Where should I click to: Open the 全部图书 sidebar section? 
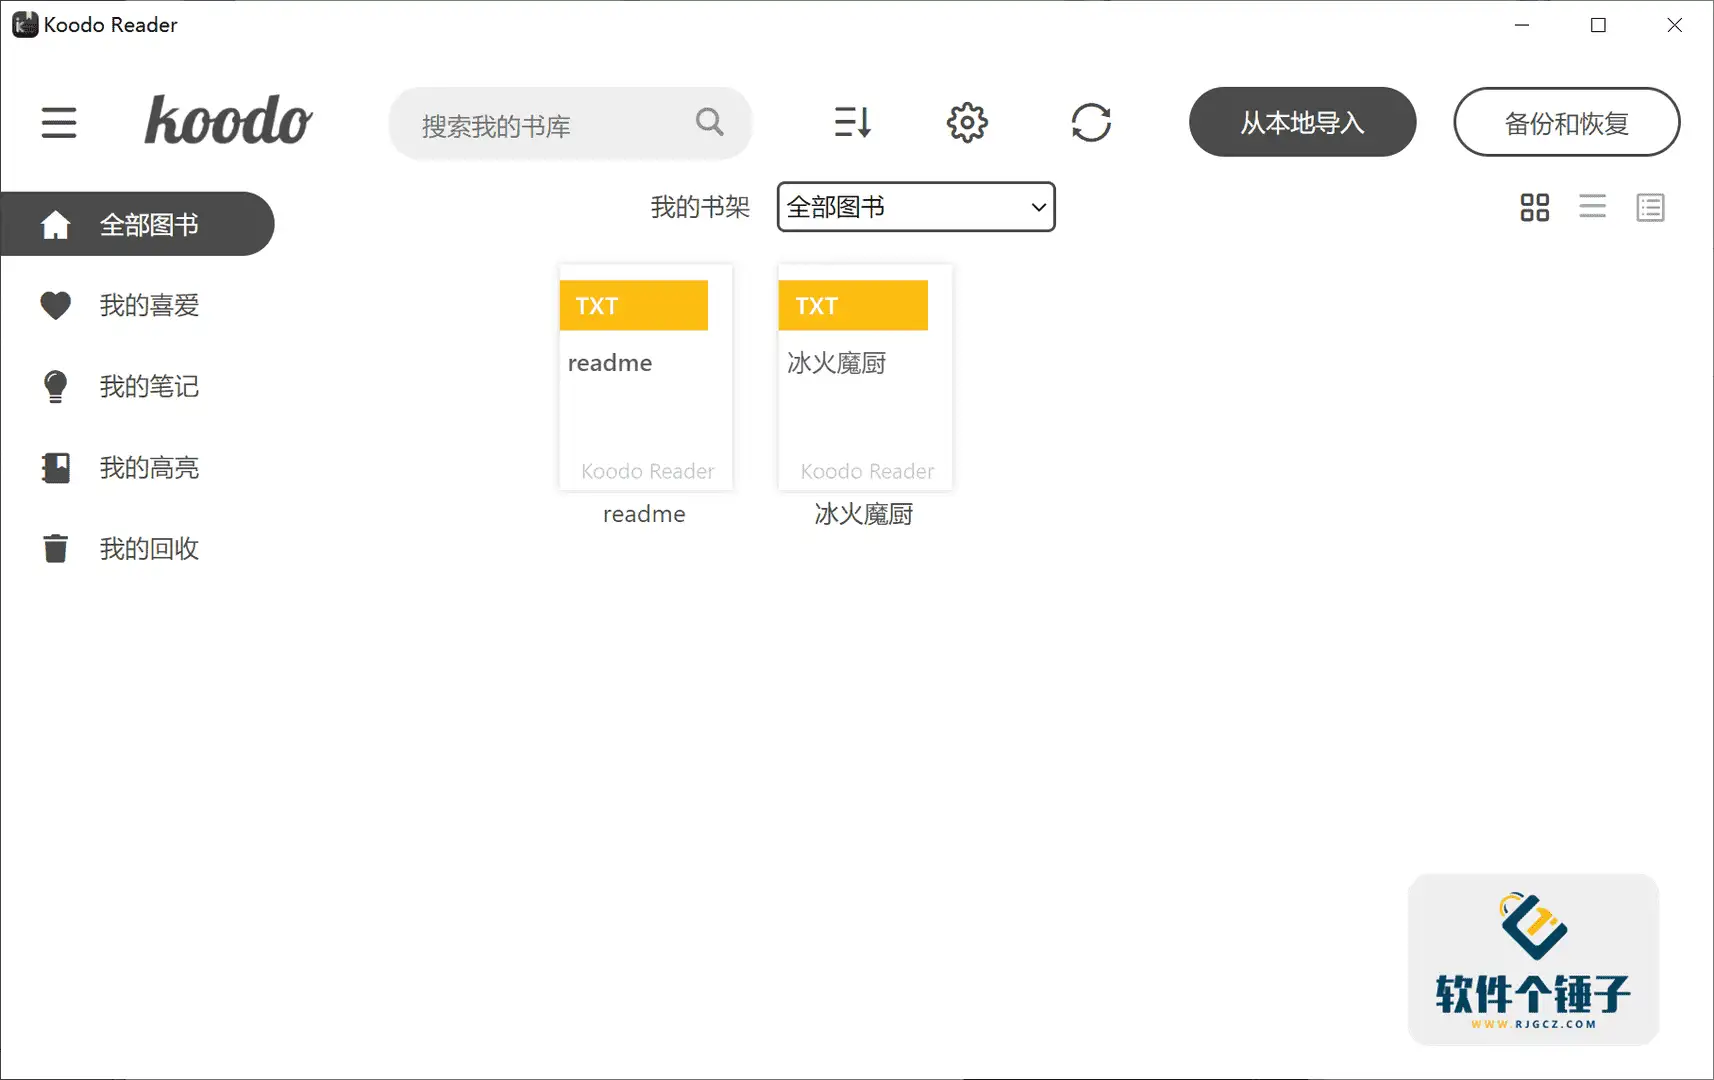tap(137, 224)
